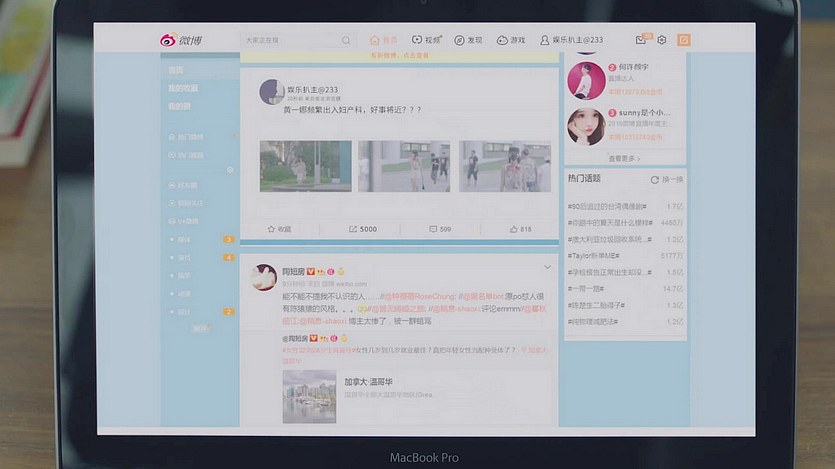This screenshot has height=469, width=835.
Task: Open 娱乐扒主@233 profile in top bar
Action: 571,40
